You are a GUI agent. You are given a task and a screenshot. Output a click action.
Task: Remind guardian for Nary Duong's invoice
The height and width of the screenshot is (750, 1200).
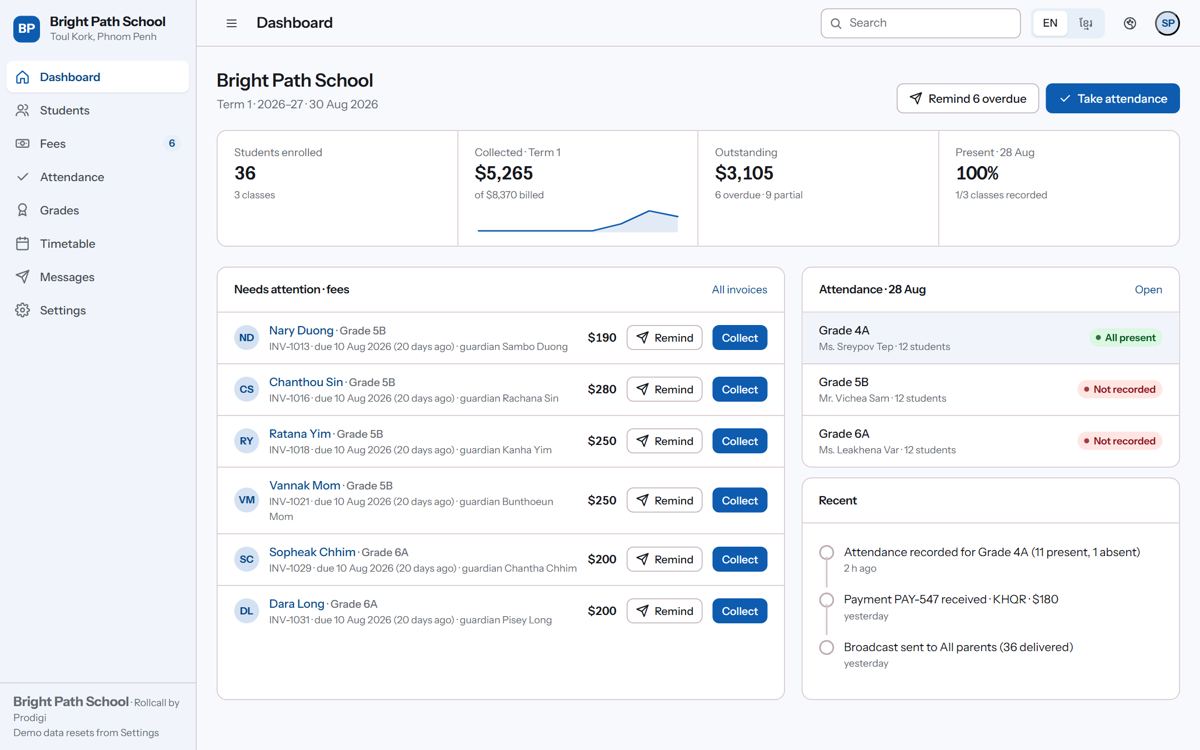tap(665, 338)
